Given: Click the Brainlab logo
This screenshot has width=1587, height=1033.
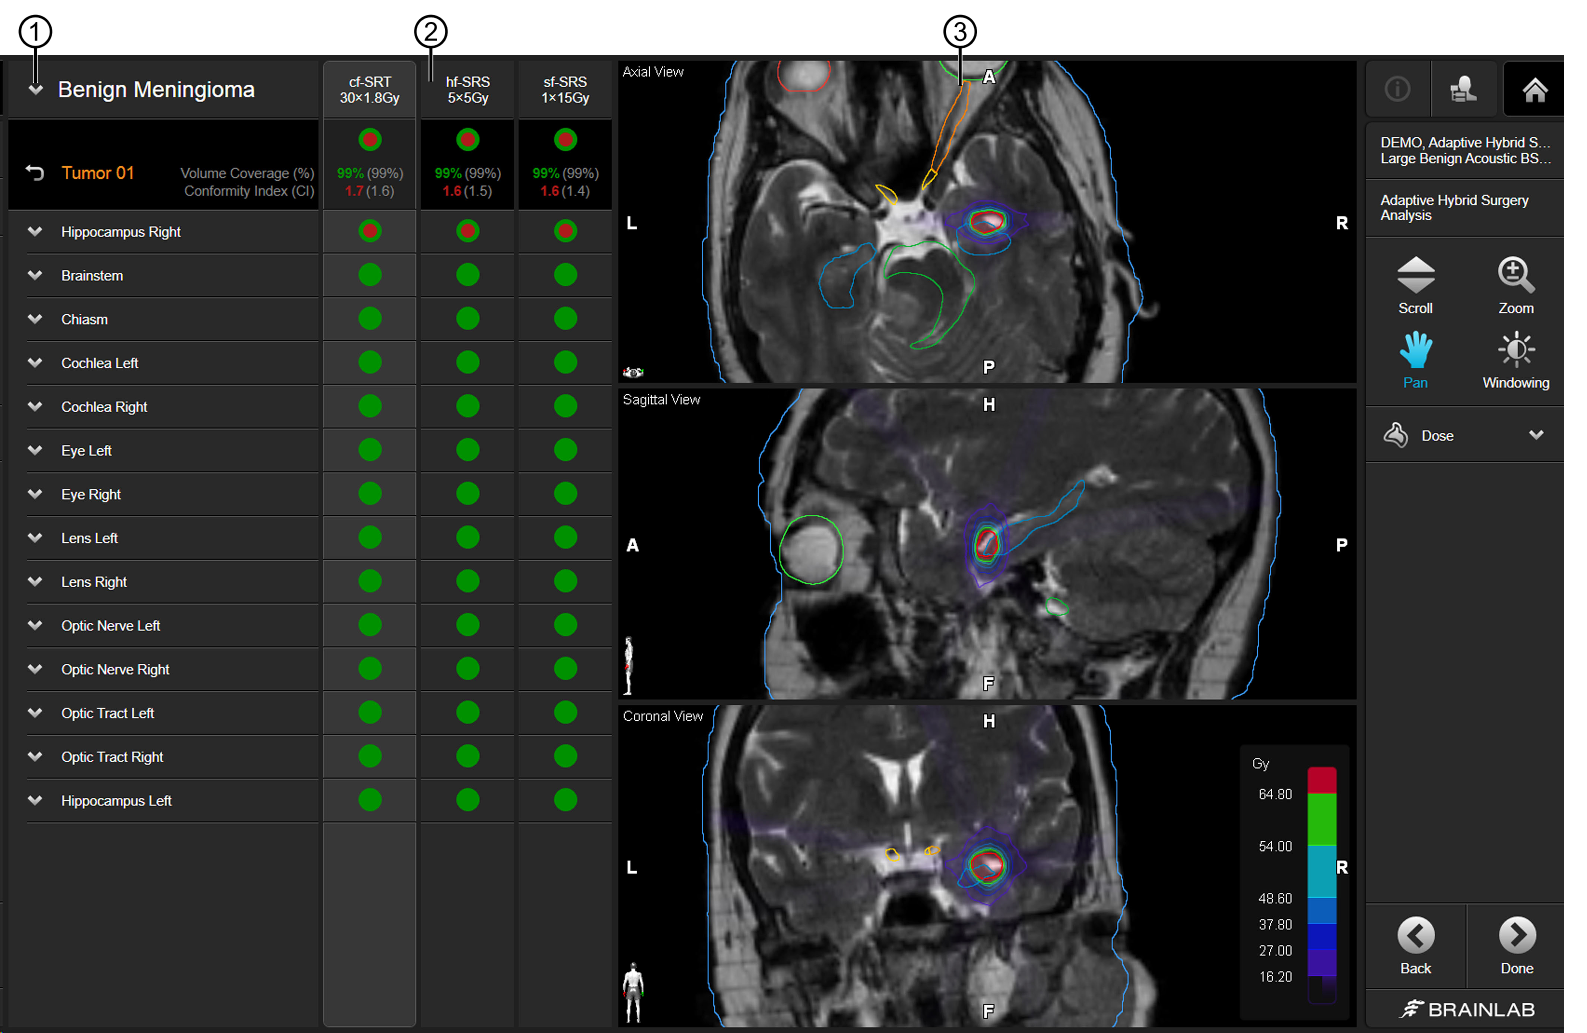Looking at the screenshot, I should click(x=1467, y=1009).
